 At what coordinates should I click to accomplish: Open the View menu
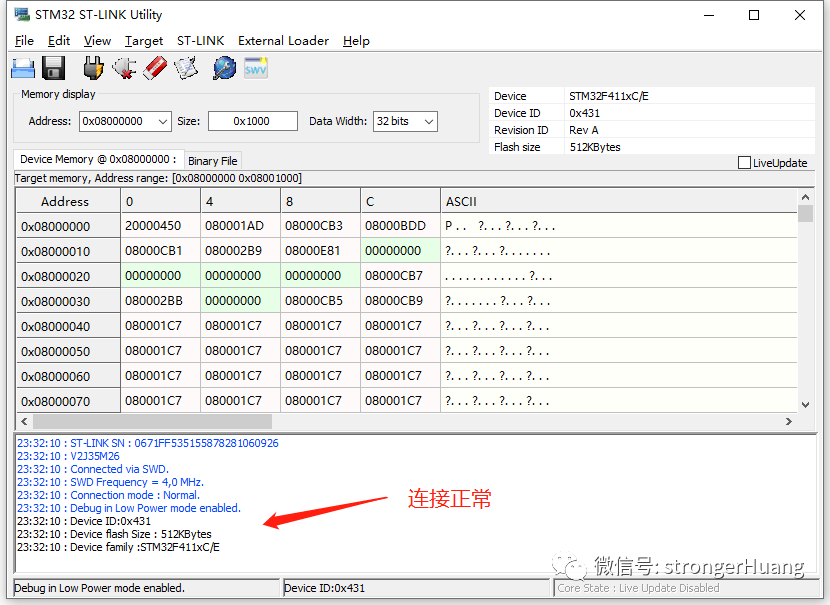click(97, 41)
